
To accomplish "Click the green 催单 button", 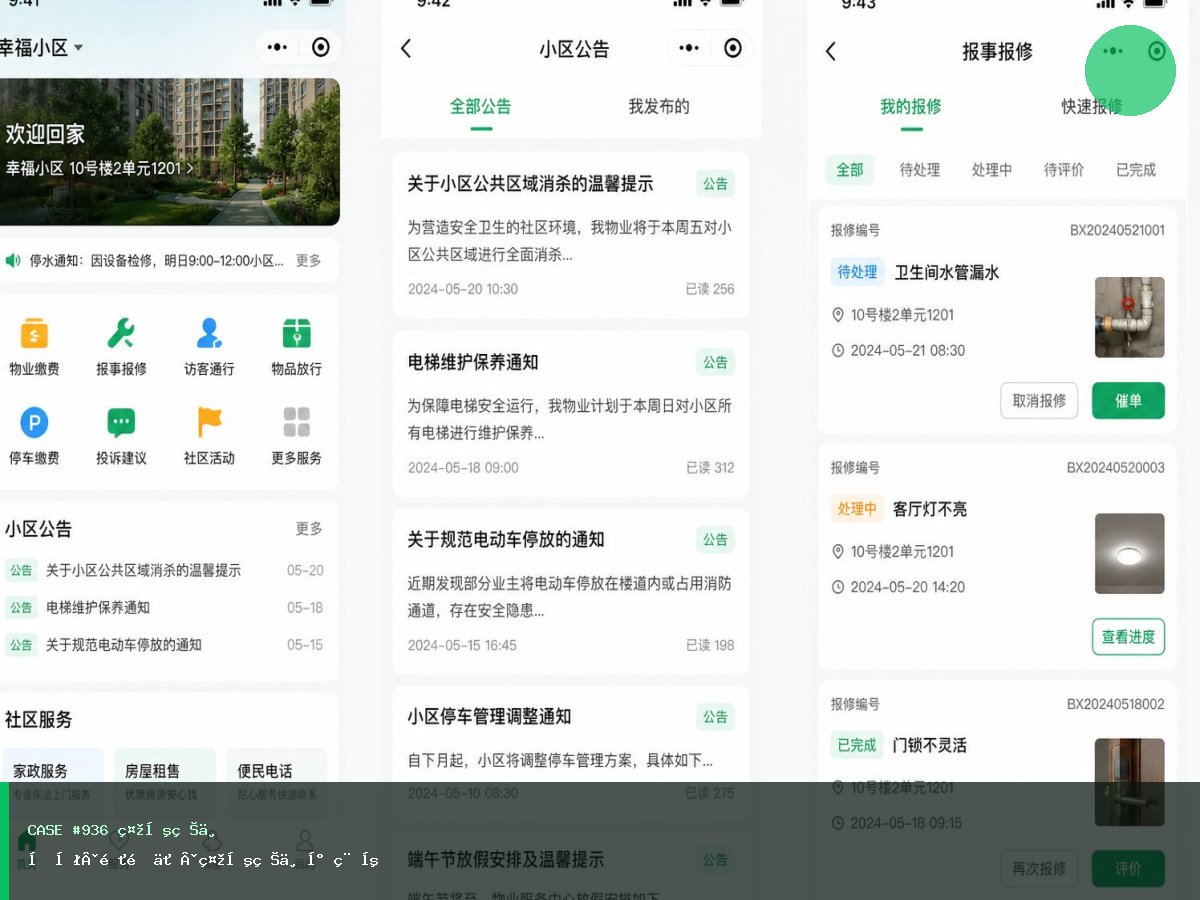I will [1128, 400].
